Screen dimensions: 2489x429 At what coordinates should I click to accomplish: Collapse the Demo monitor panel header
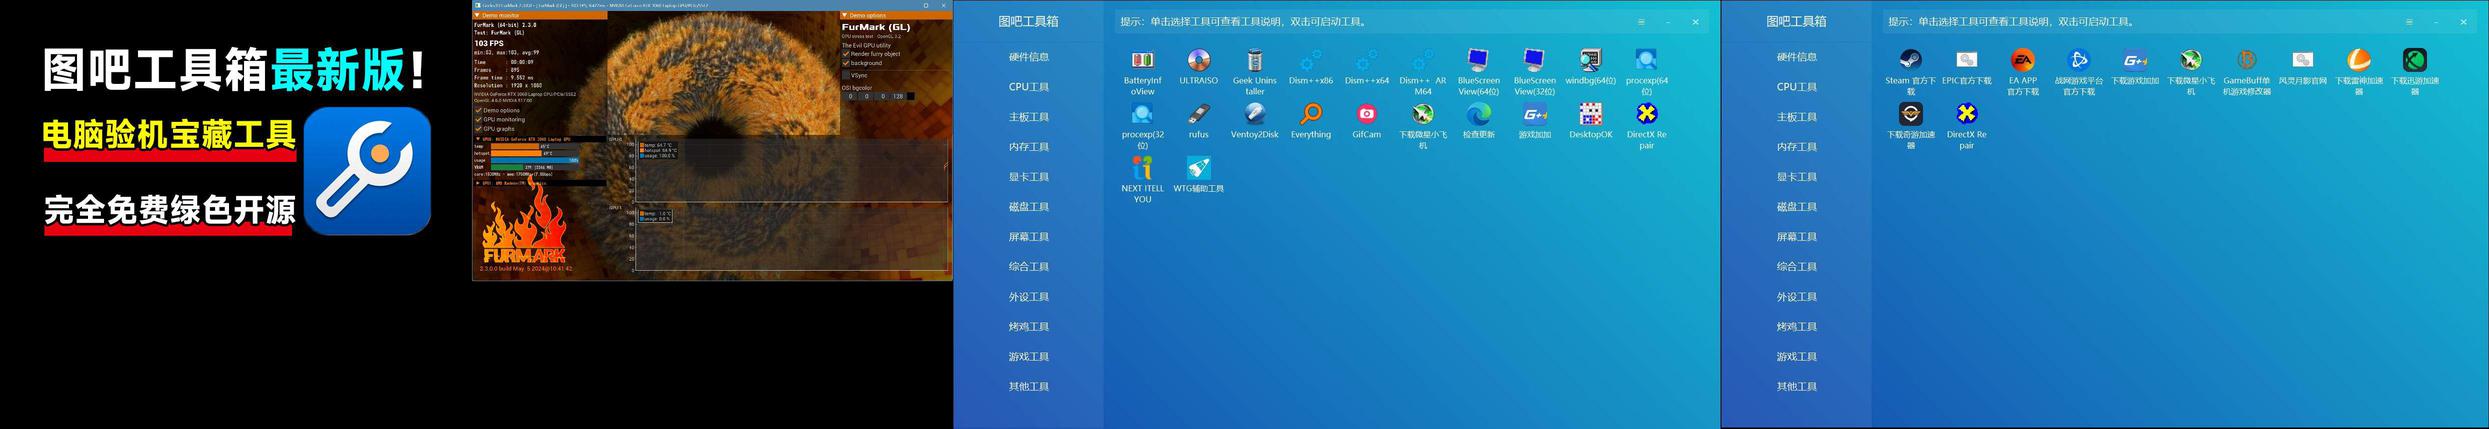[478, 15]
